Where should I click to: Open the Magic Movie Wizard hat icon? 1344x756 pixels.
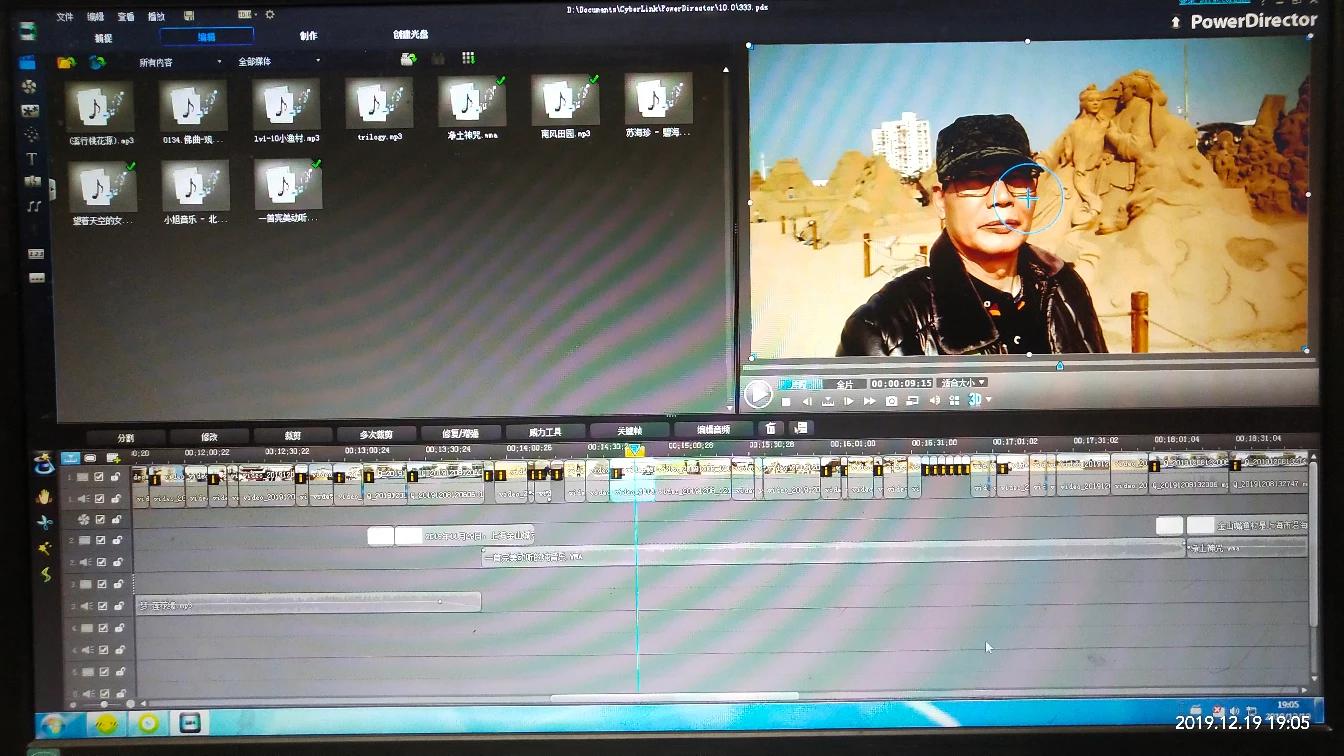coord(43,464)
